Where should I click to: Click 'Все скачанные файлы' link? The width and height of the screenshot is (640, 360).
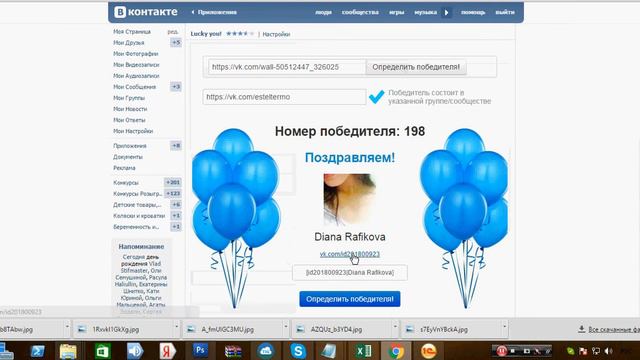614,329
